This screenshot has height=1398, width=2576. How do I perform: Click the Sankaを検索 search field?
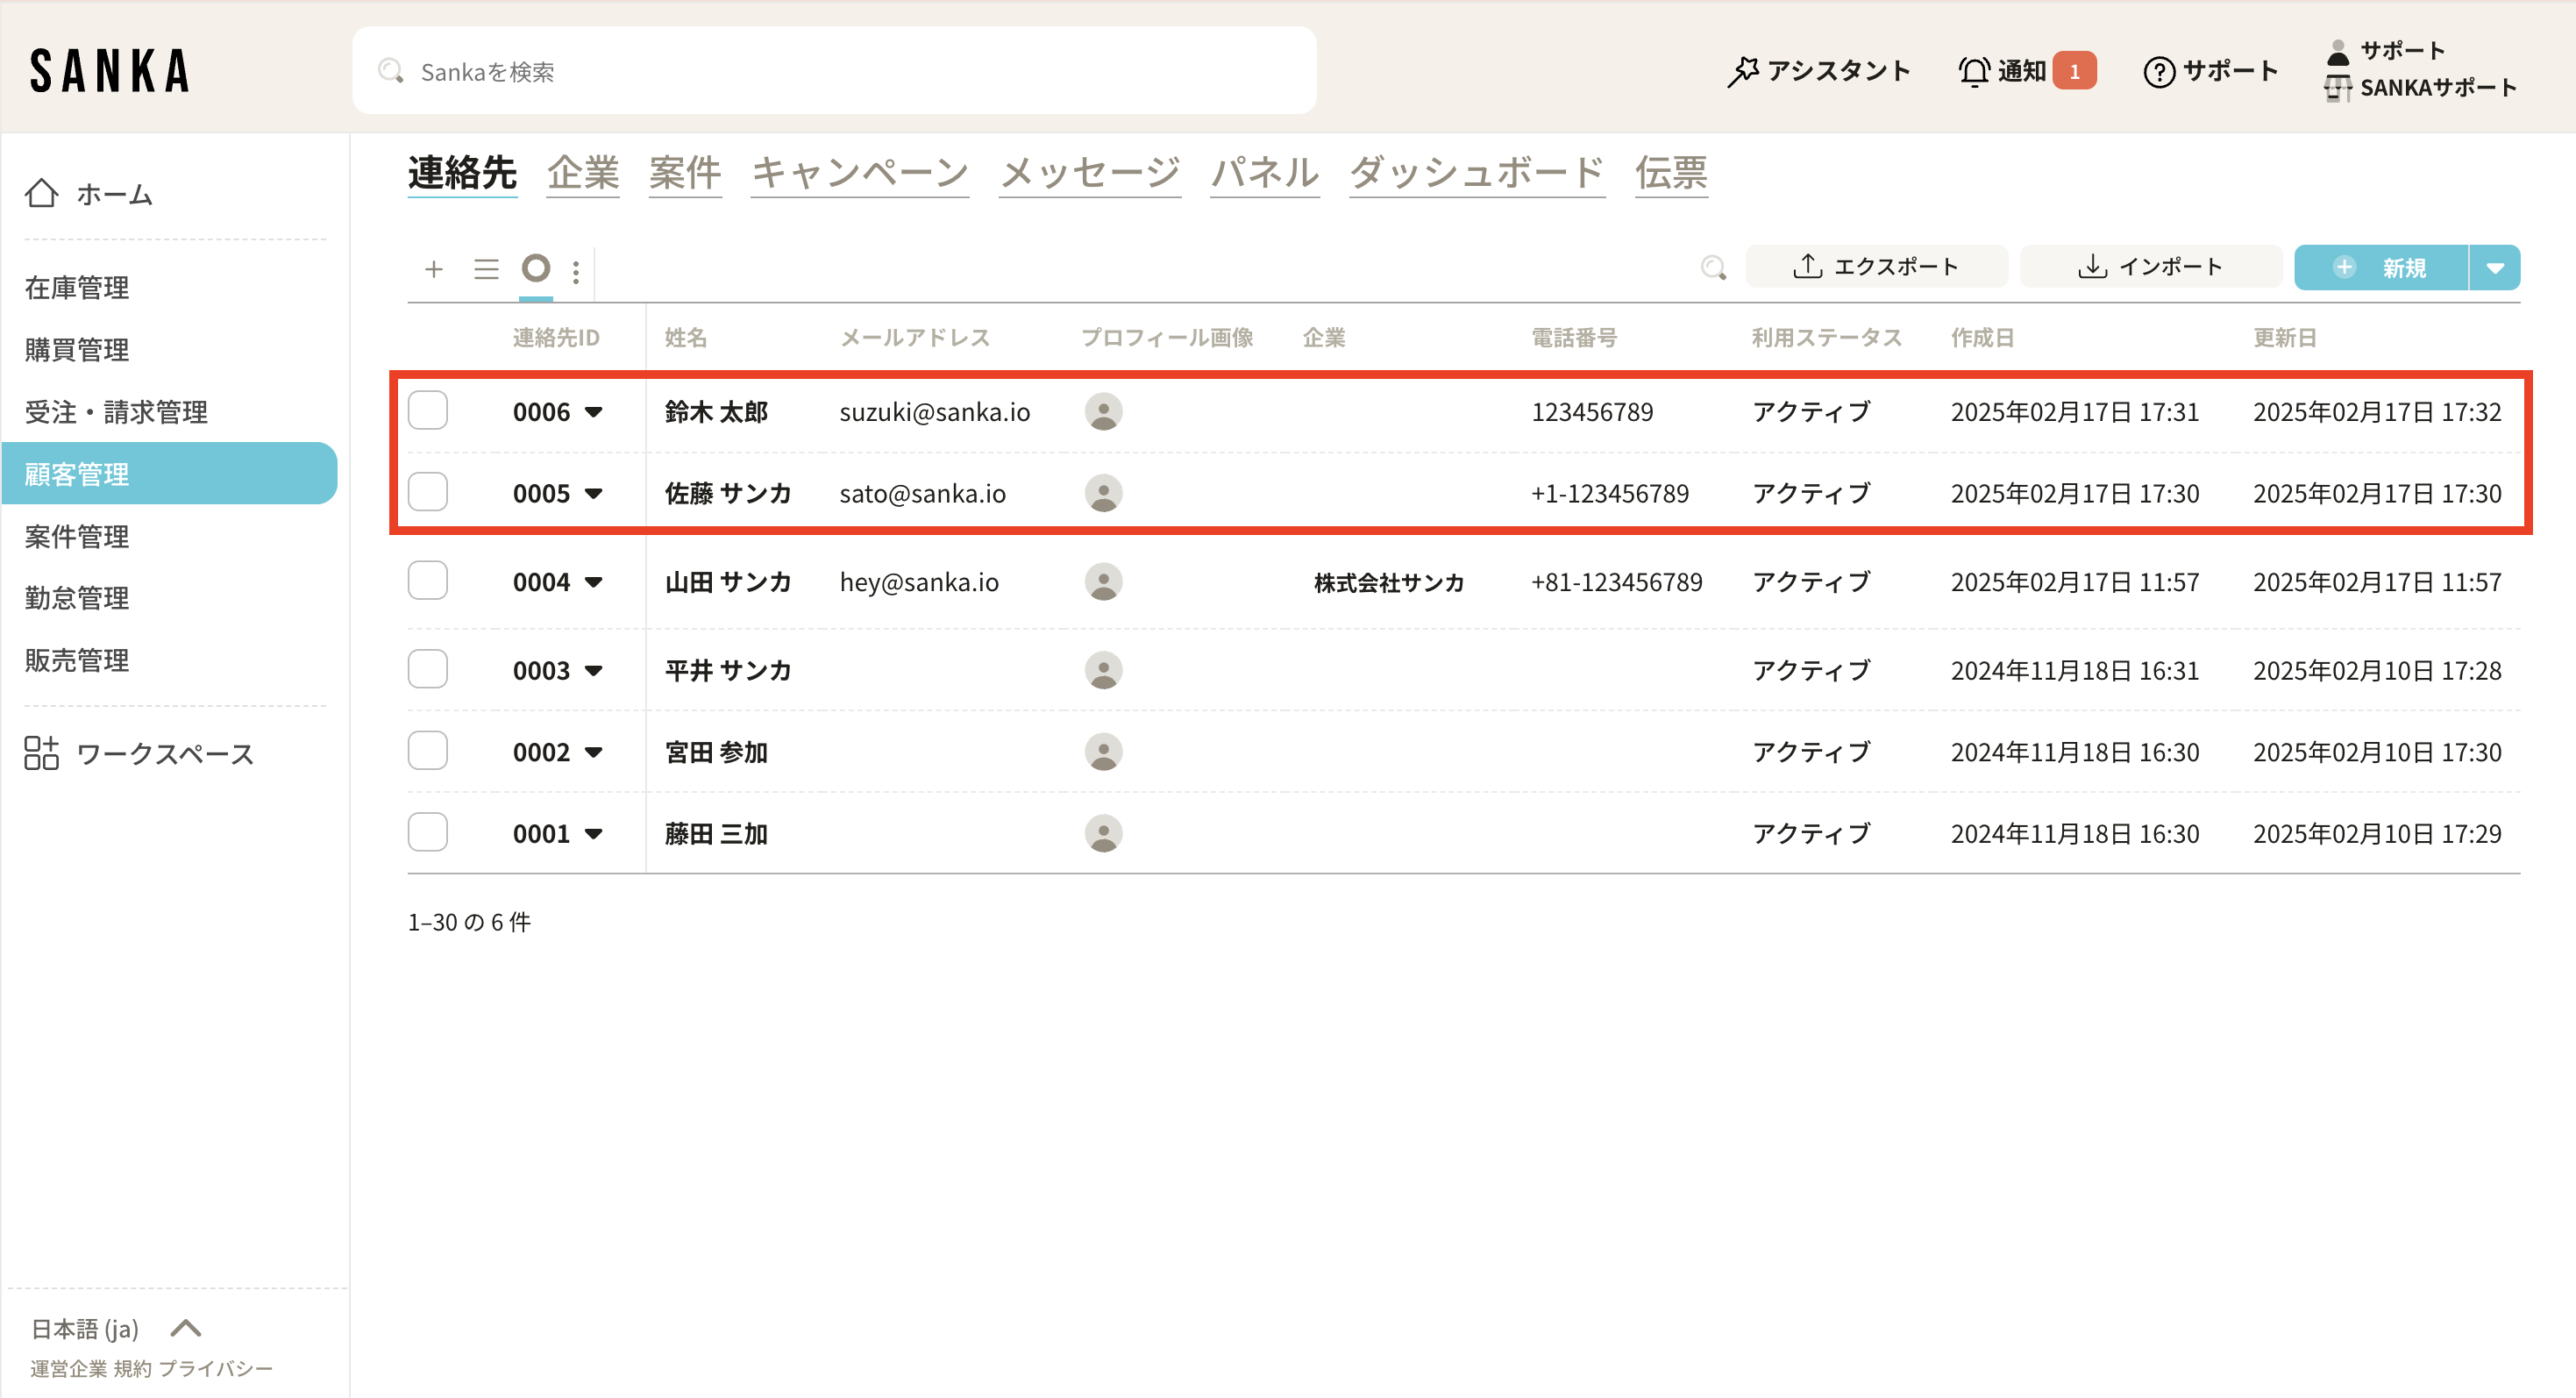(834, 71)
